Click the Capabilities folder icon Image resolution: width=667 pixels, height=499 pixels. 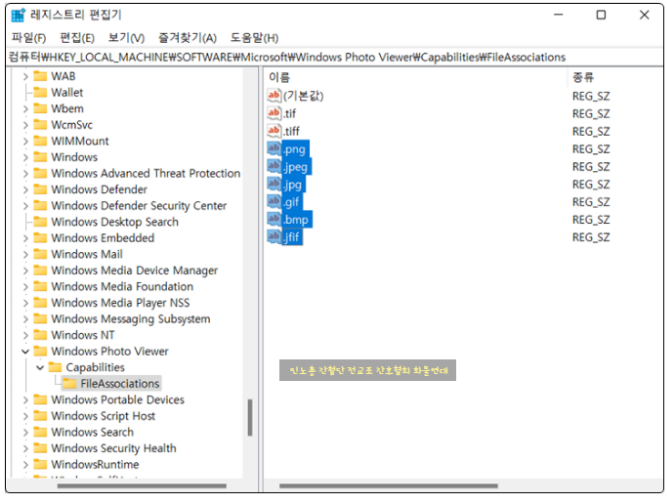(x=55, y=367)
